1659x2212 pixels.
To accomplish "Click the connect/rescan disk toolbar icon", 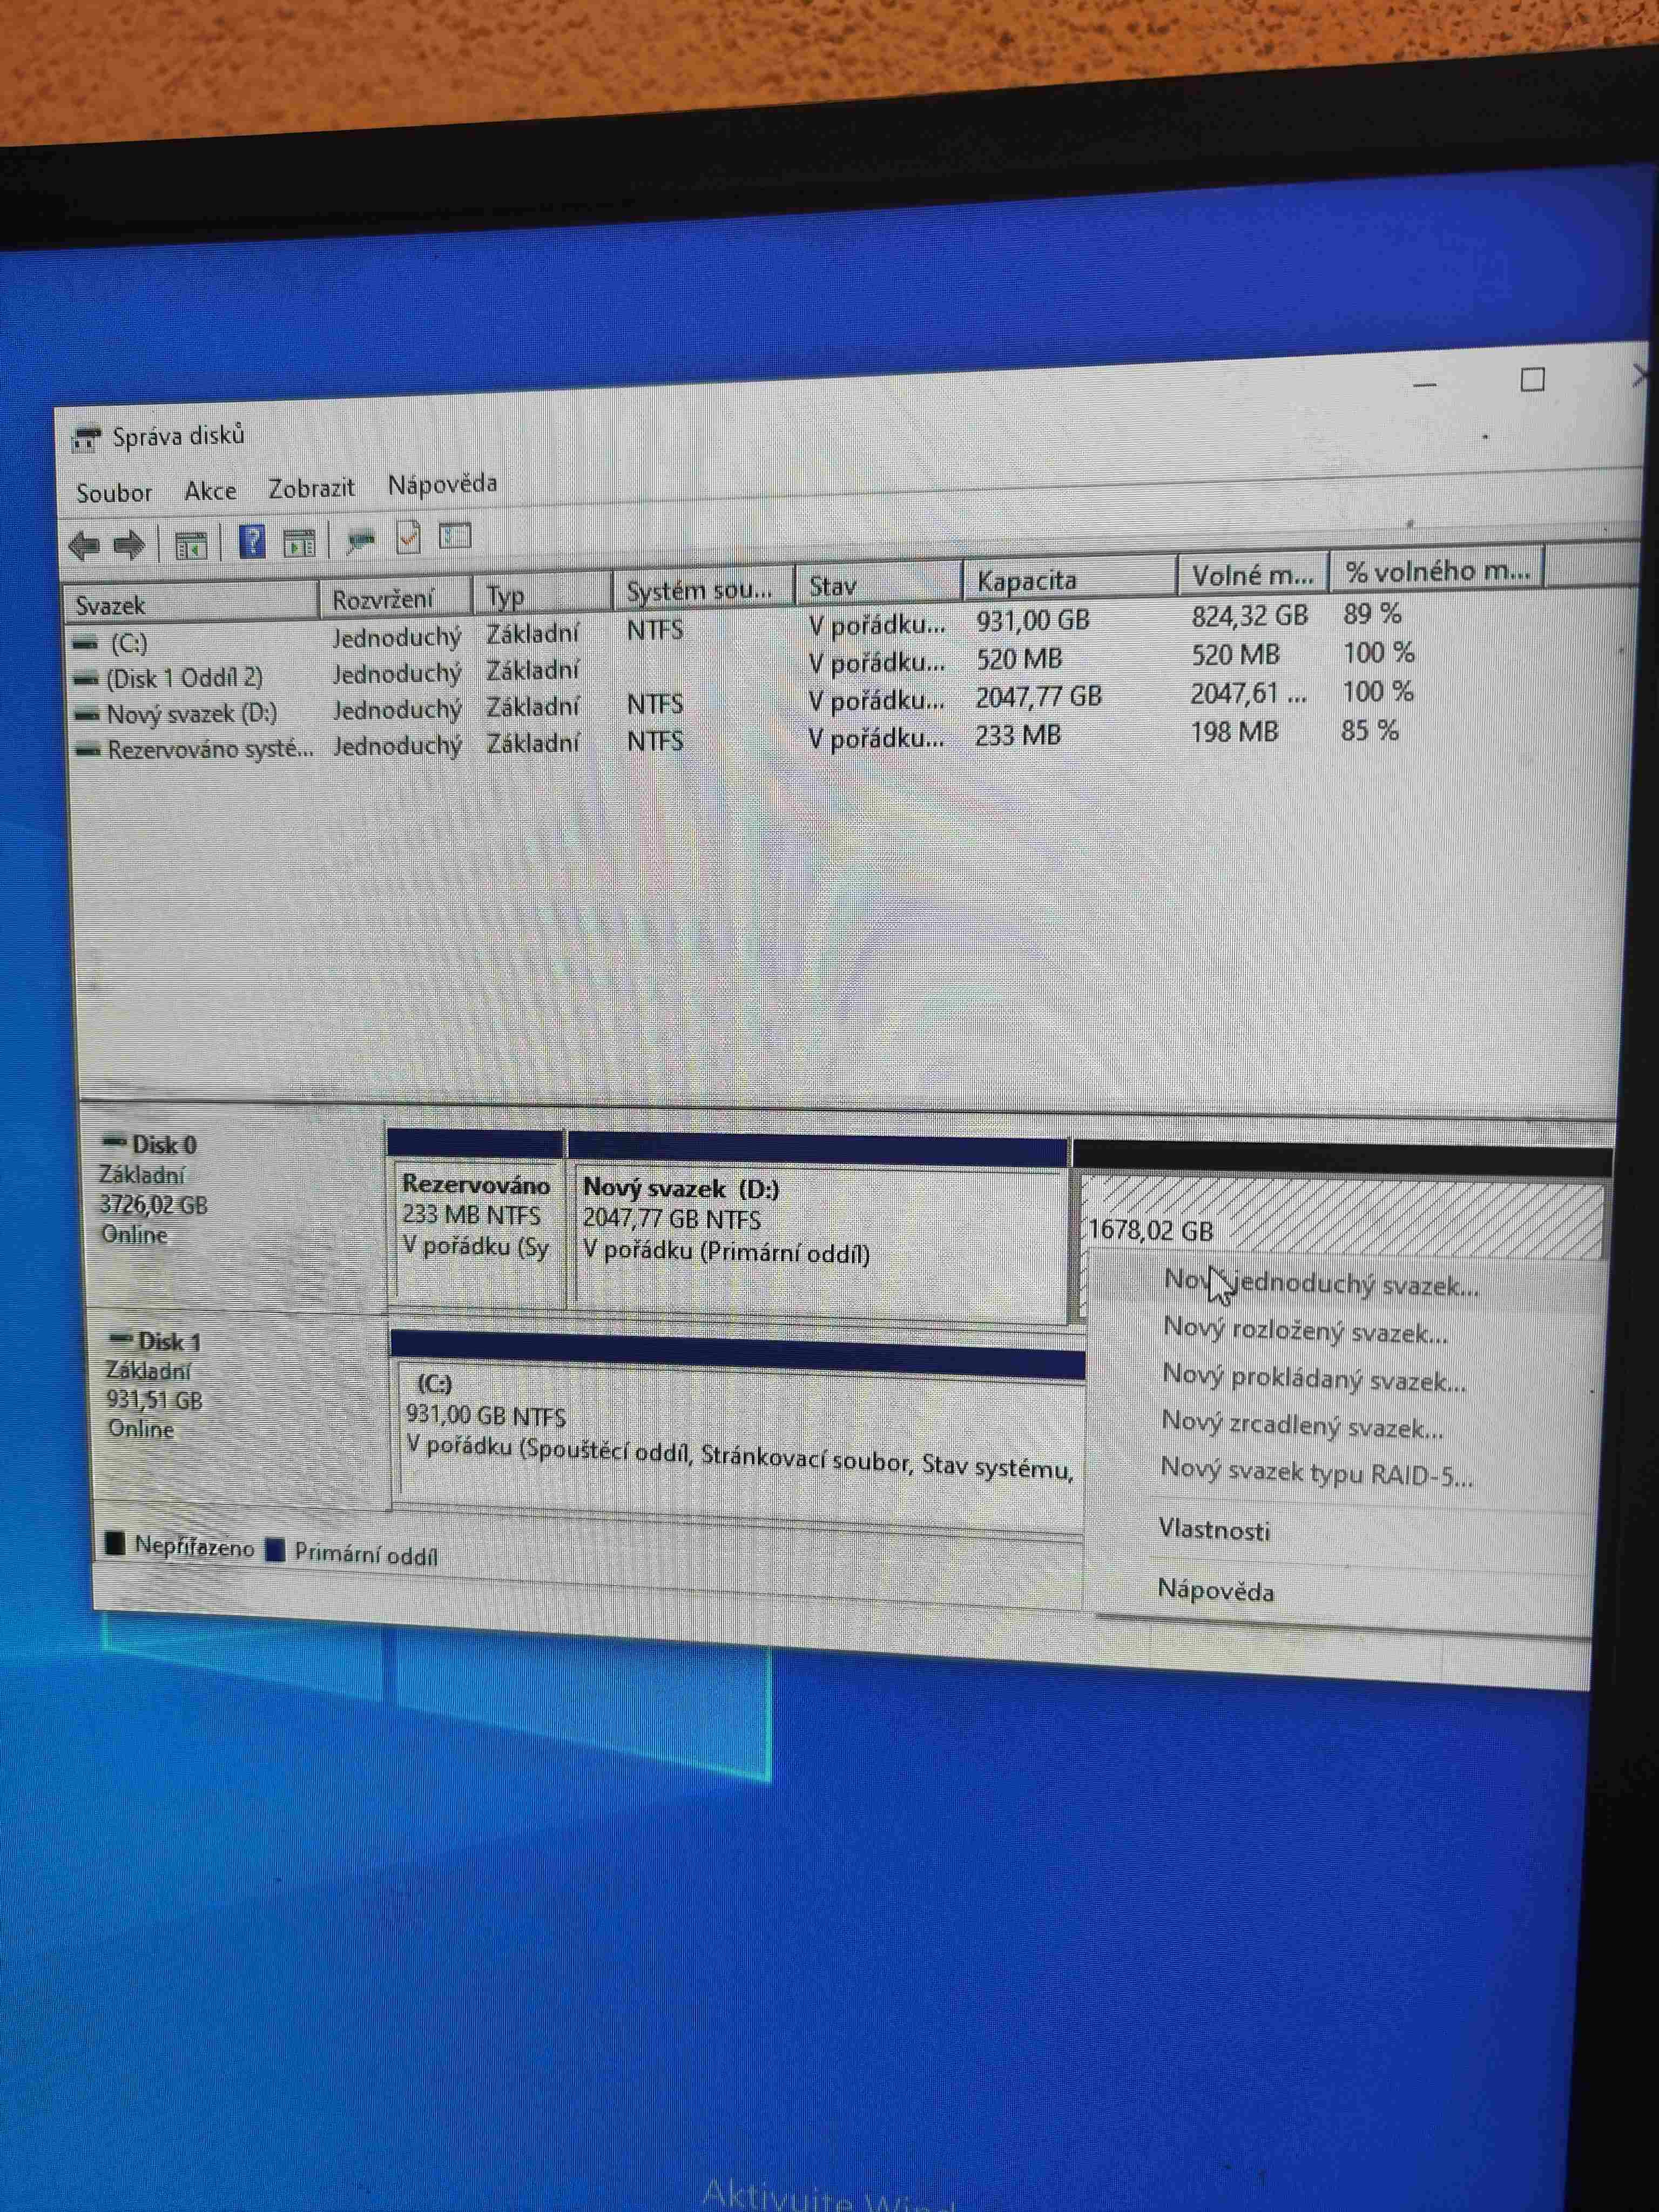I will [x=360, y=540].
